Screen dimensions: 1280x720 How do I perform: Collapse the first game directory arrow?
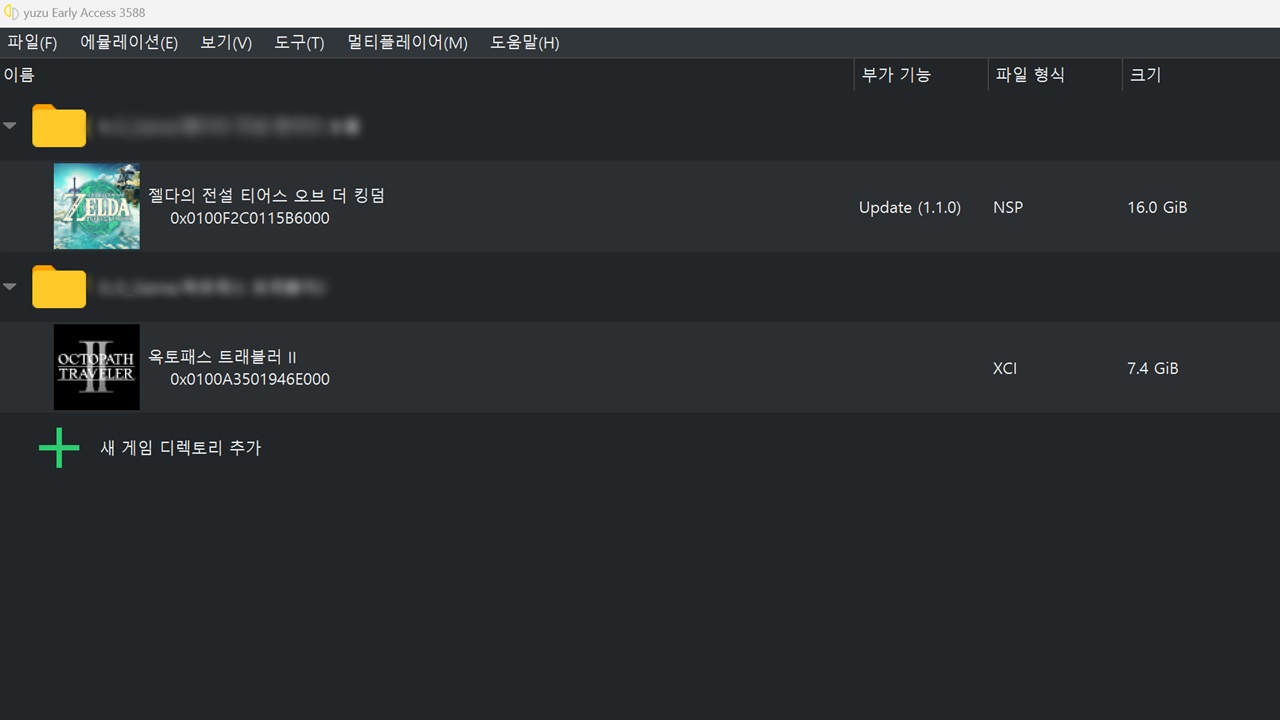pos(10,126)
